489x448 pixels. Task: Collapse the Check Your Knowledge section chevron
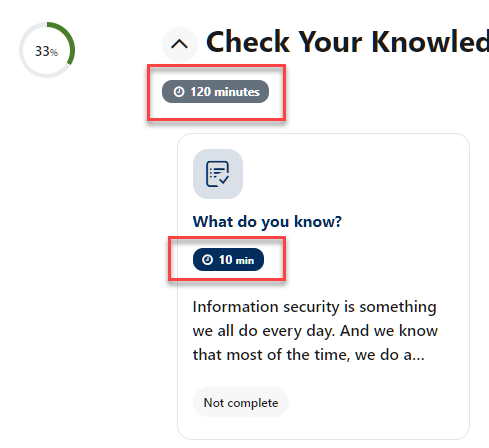tap(180, 44)
